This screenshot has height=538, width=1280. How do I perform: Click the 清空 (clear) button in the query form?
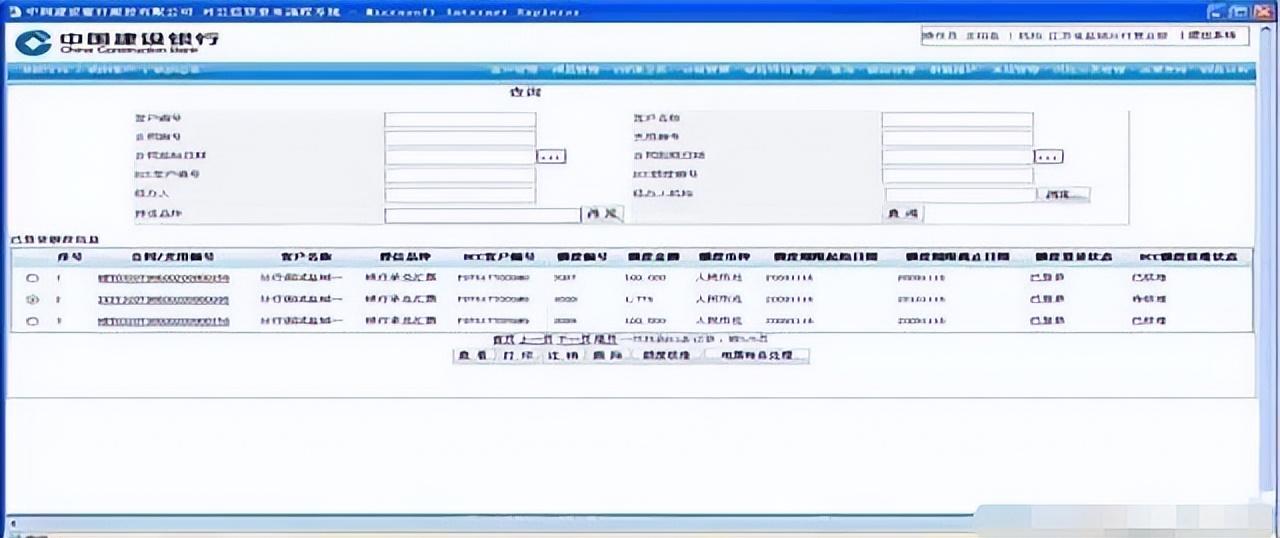(603, 215)
